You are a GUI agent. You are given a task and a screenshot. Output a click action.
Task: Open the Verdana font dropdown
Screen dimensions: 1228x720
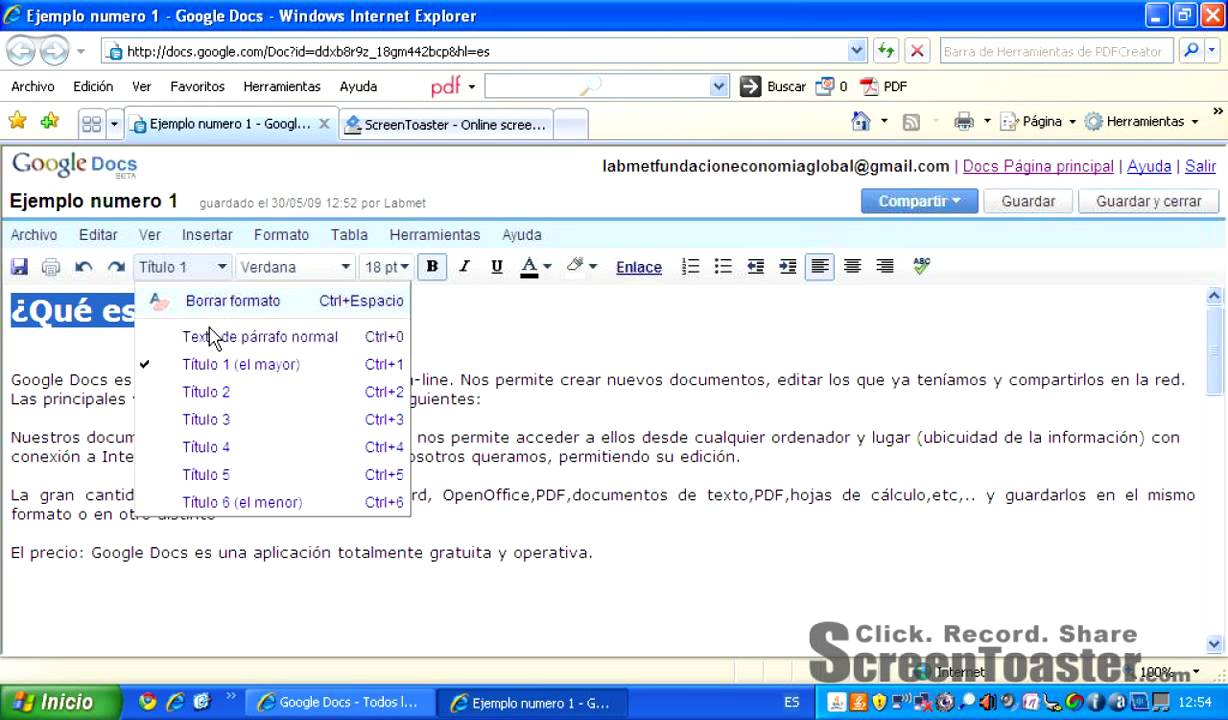295,267
